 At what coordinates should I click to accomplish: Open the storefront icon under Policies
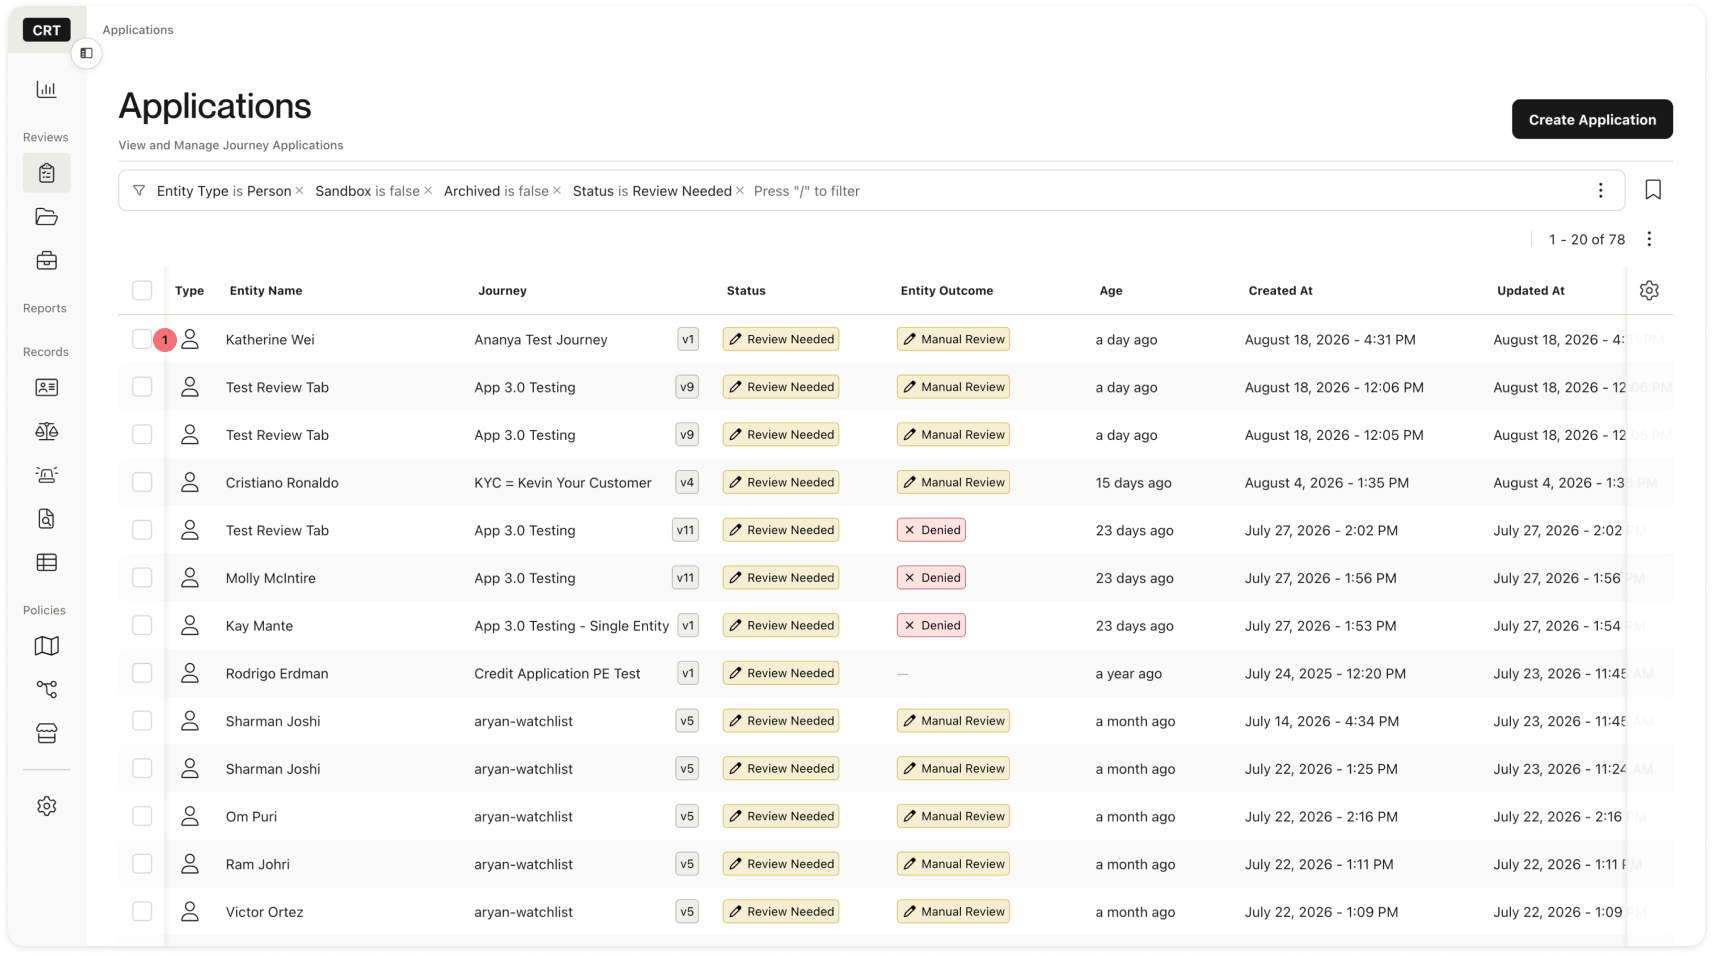(x=46, y=733)
